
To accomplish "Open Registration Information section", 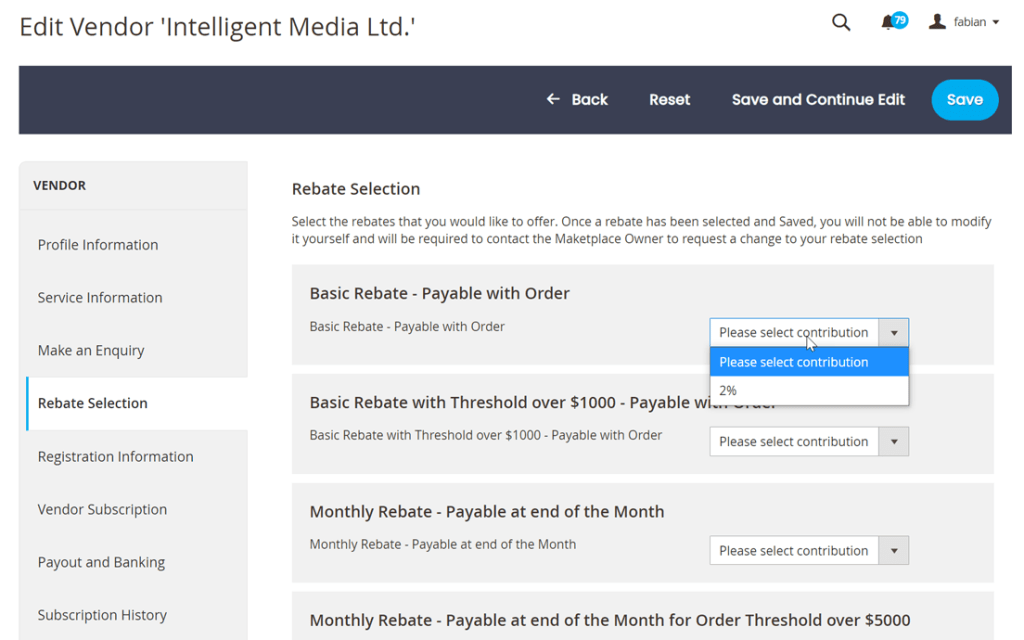I will pos(116,456).
